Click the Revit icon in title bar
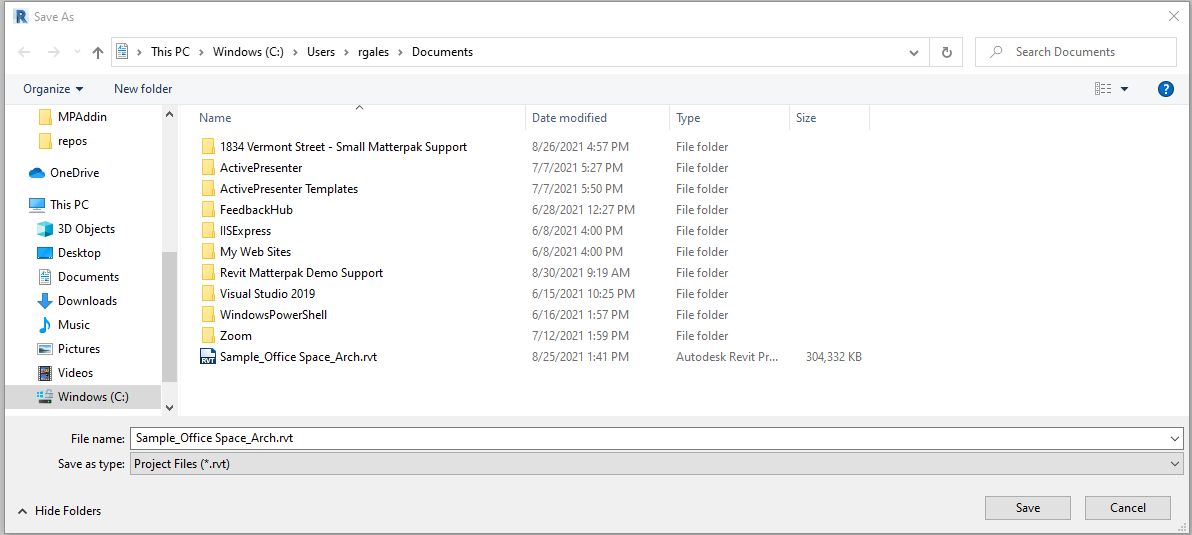The width and height of the screenshot is (1192, 535). pos(21,16)
